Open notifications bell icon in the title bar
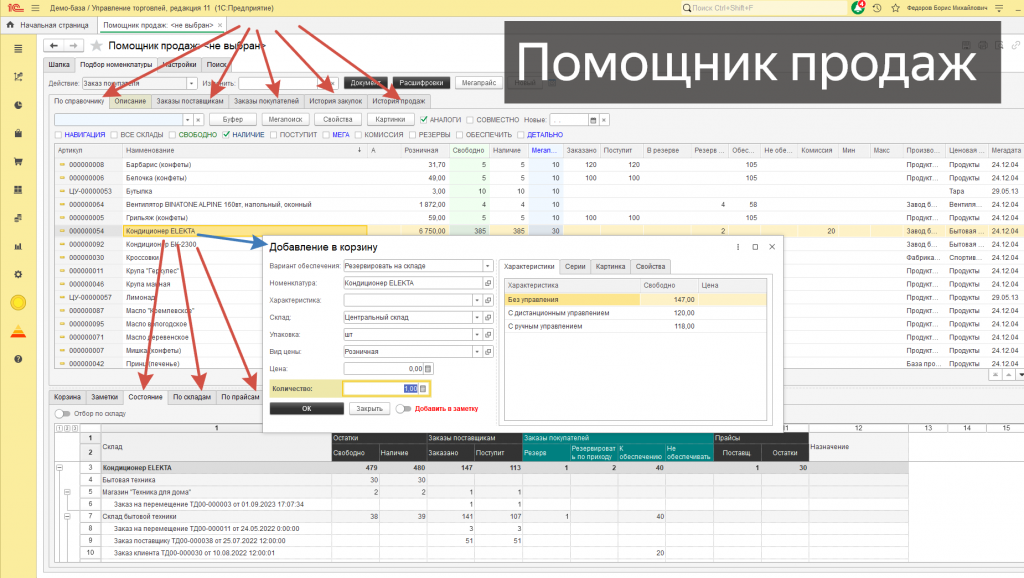 click(x=858, y=8)
